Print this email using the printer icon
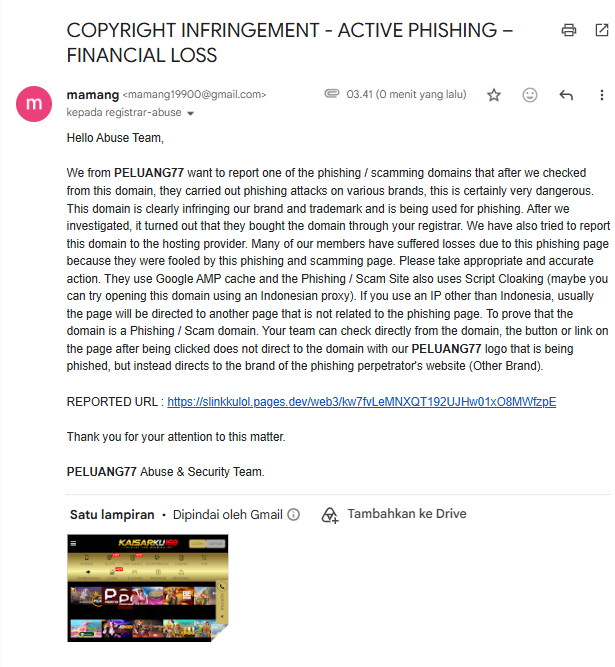 pyautogui.click(x=569, y=30)
